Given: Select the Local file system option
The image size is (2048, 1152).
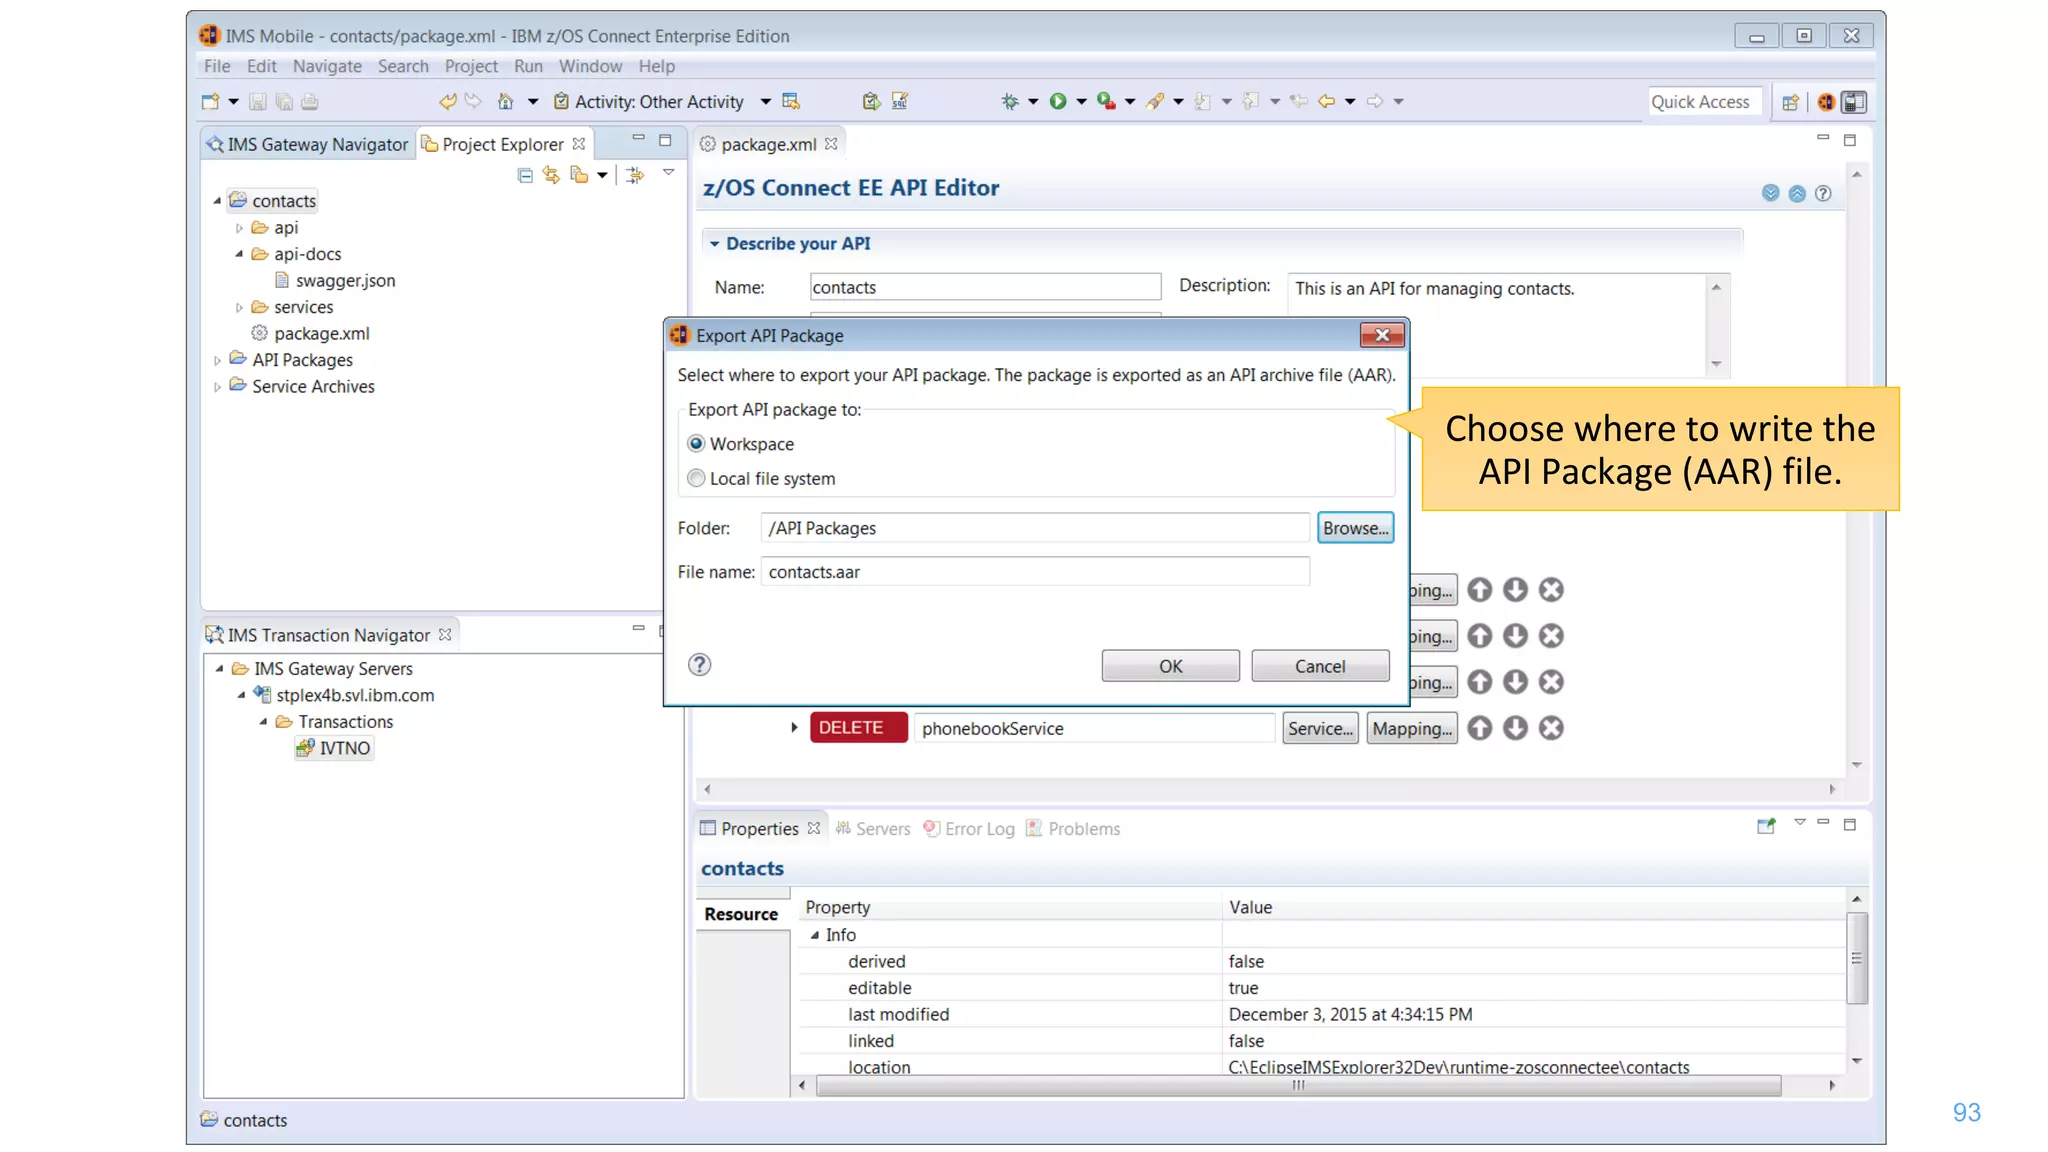Looking at the screenshot, I should coord(696,478).
